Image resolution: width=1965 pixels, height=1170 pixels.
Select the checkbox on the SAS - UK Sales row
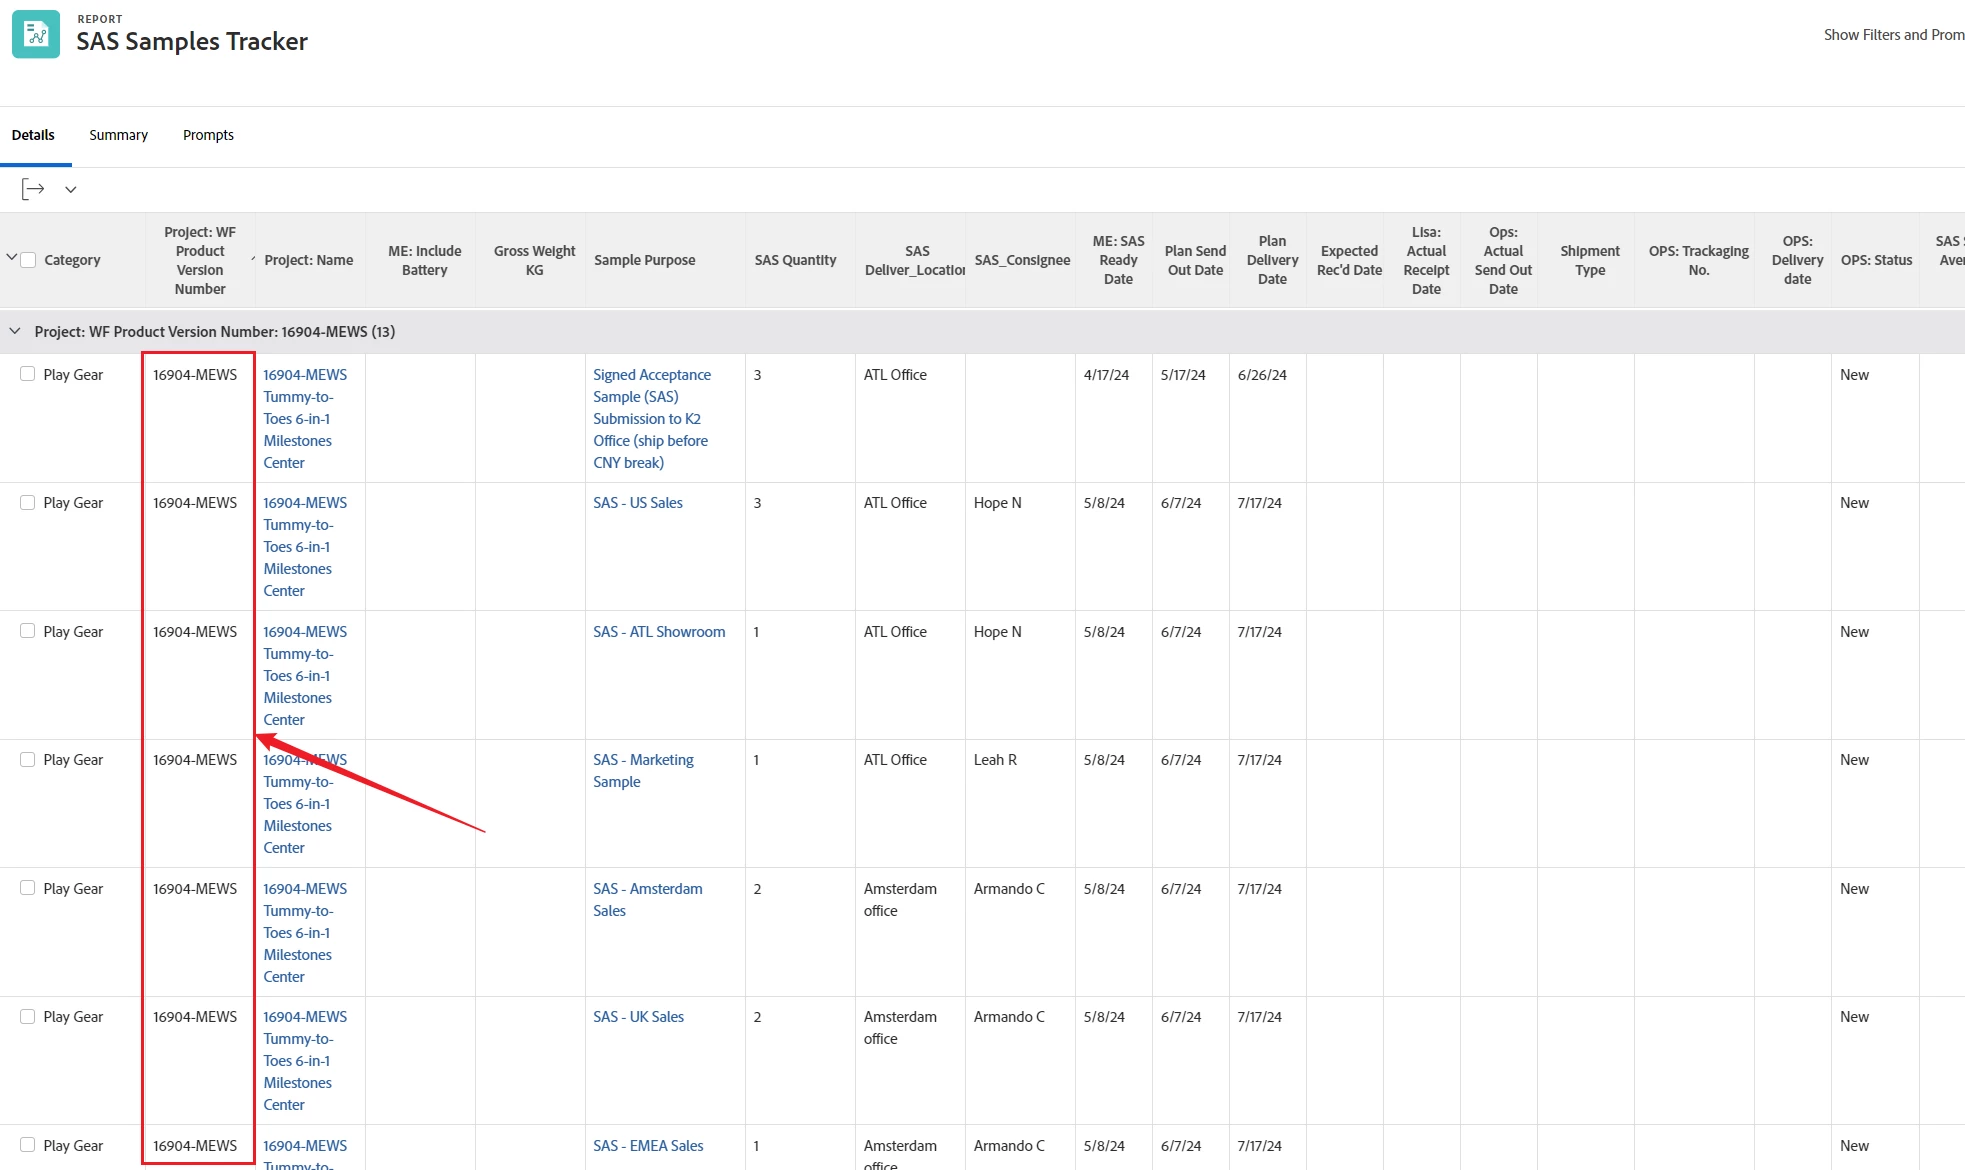point(28,1016)
